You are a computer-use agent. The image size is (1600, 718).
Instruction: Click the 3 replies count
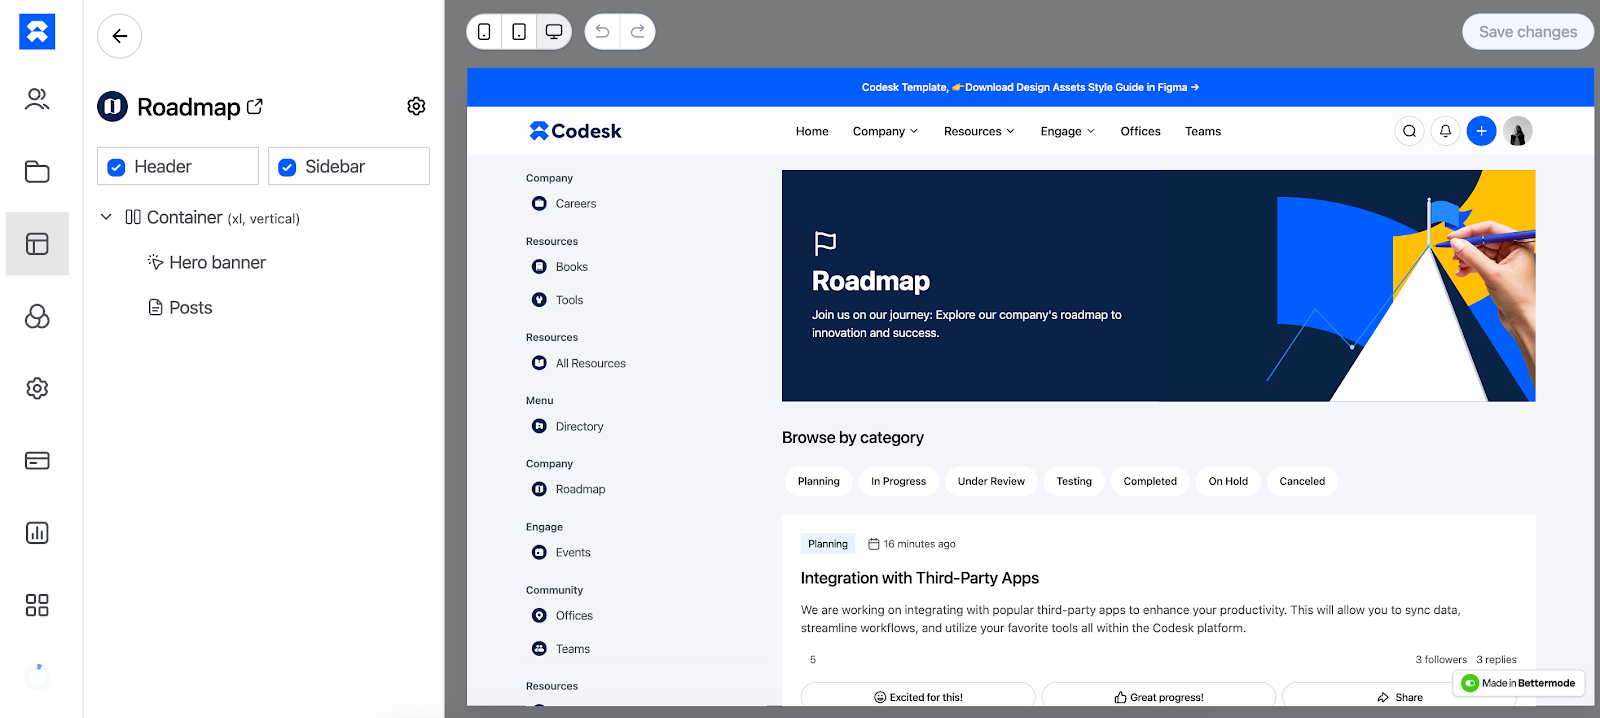1496,660
